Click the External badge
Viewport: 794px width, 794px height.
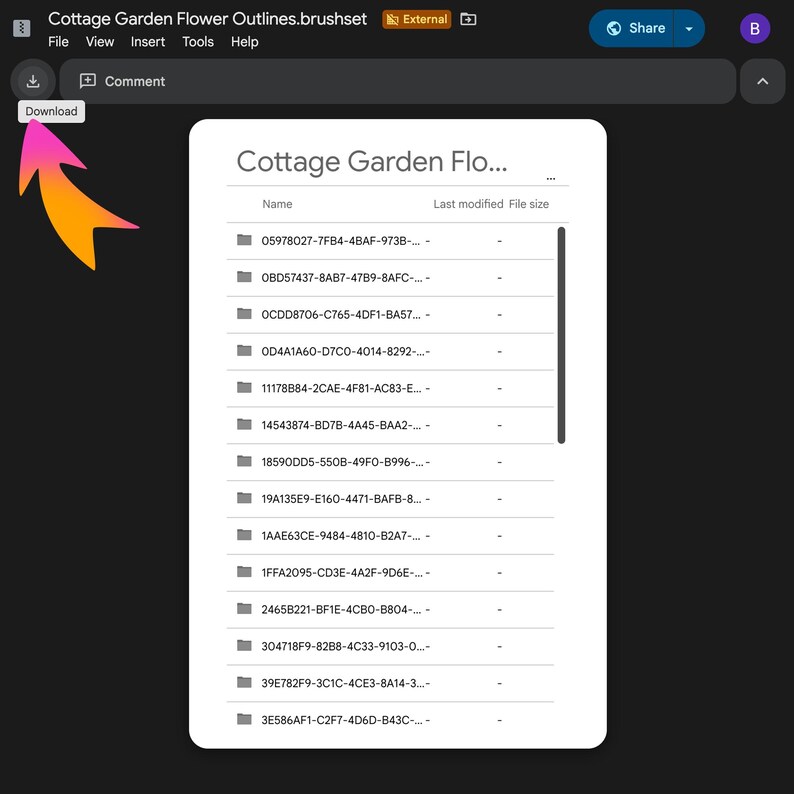point(417,19)
